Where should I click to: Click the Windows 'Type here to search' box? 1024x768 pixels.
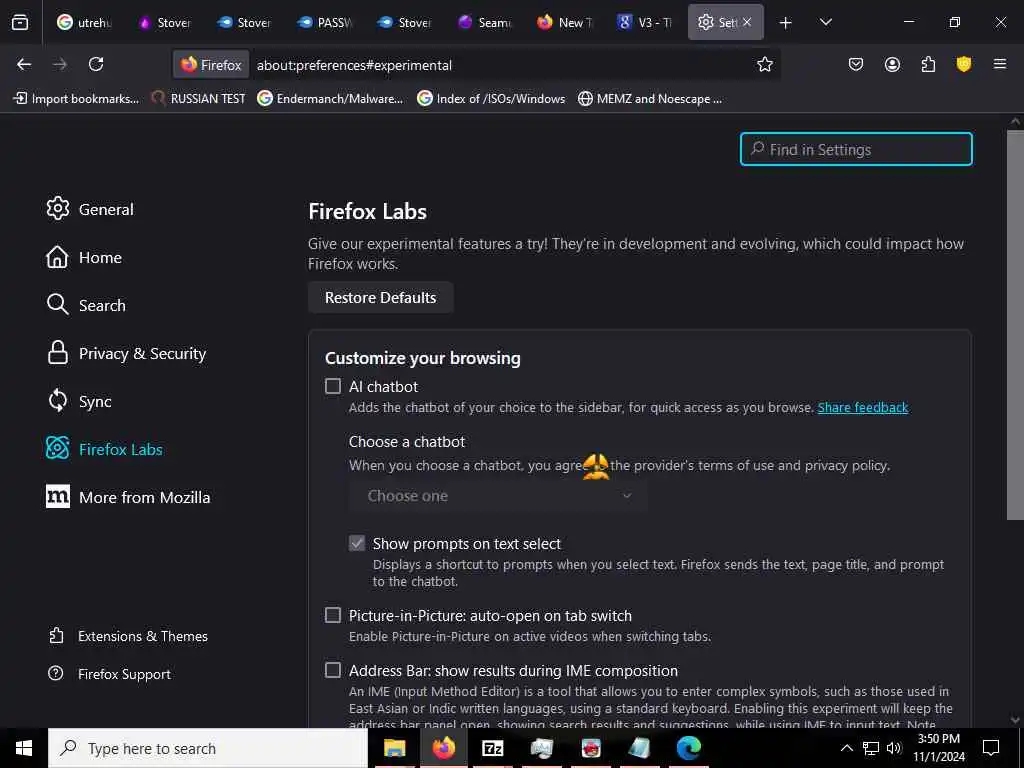point(208,748)
